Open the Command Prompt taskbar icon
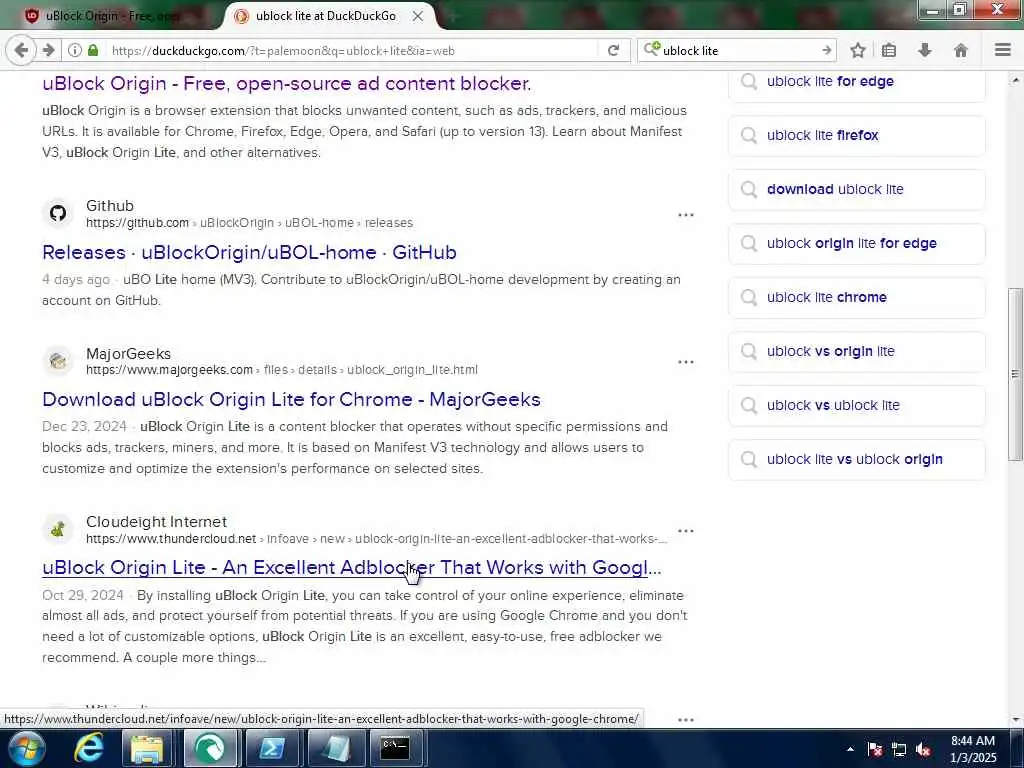The width and height of the screenshot is (1024, 768). coord(396,748)
